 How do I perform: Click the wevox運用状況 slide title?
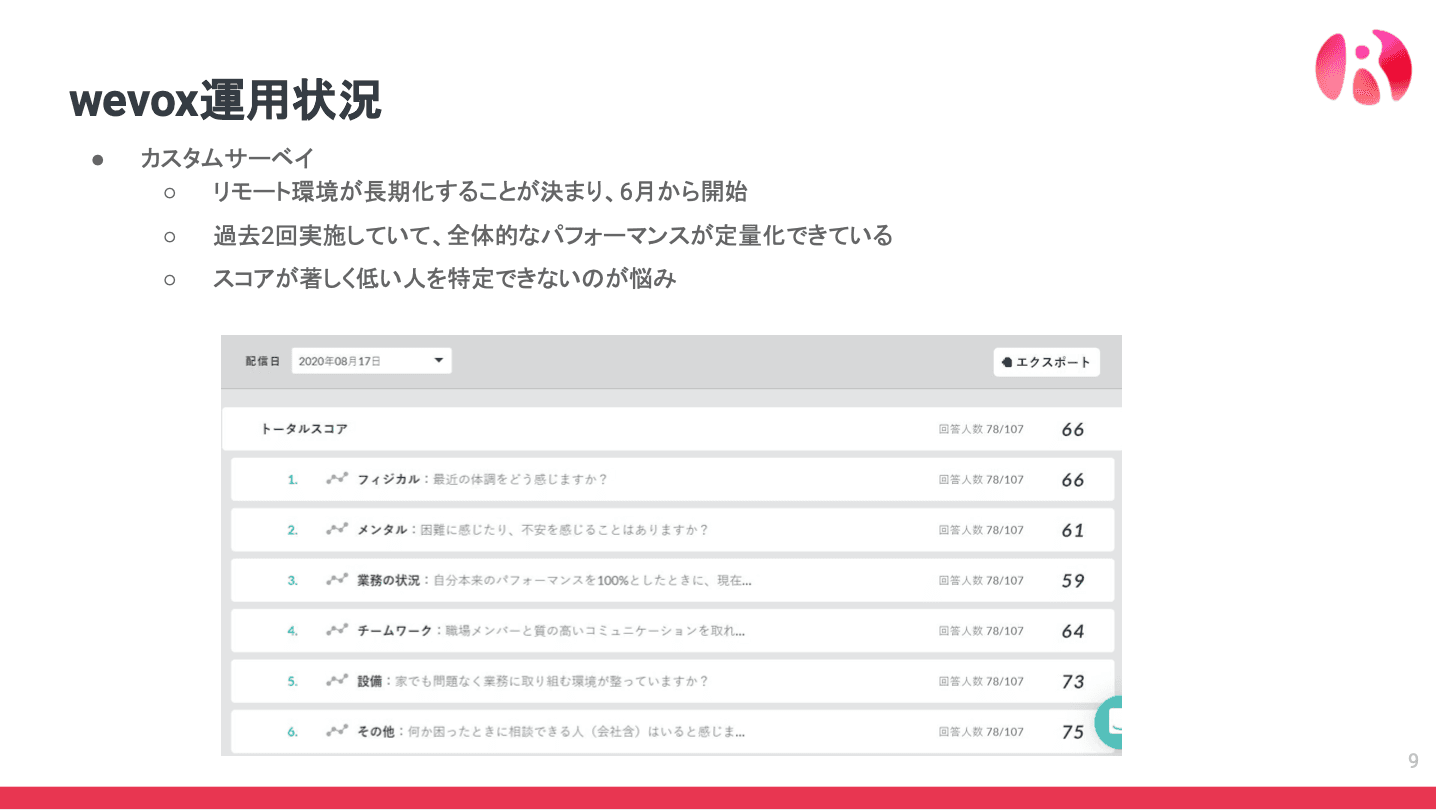coord(226,101)
